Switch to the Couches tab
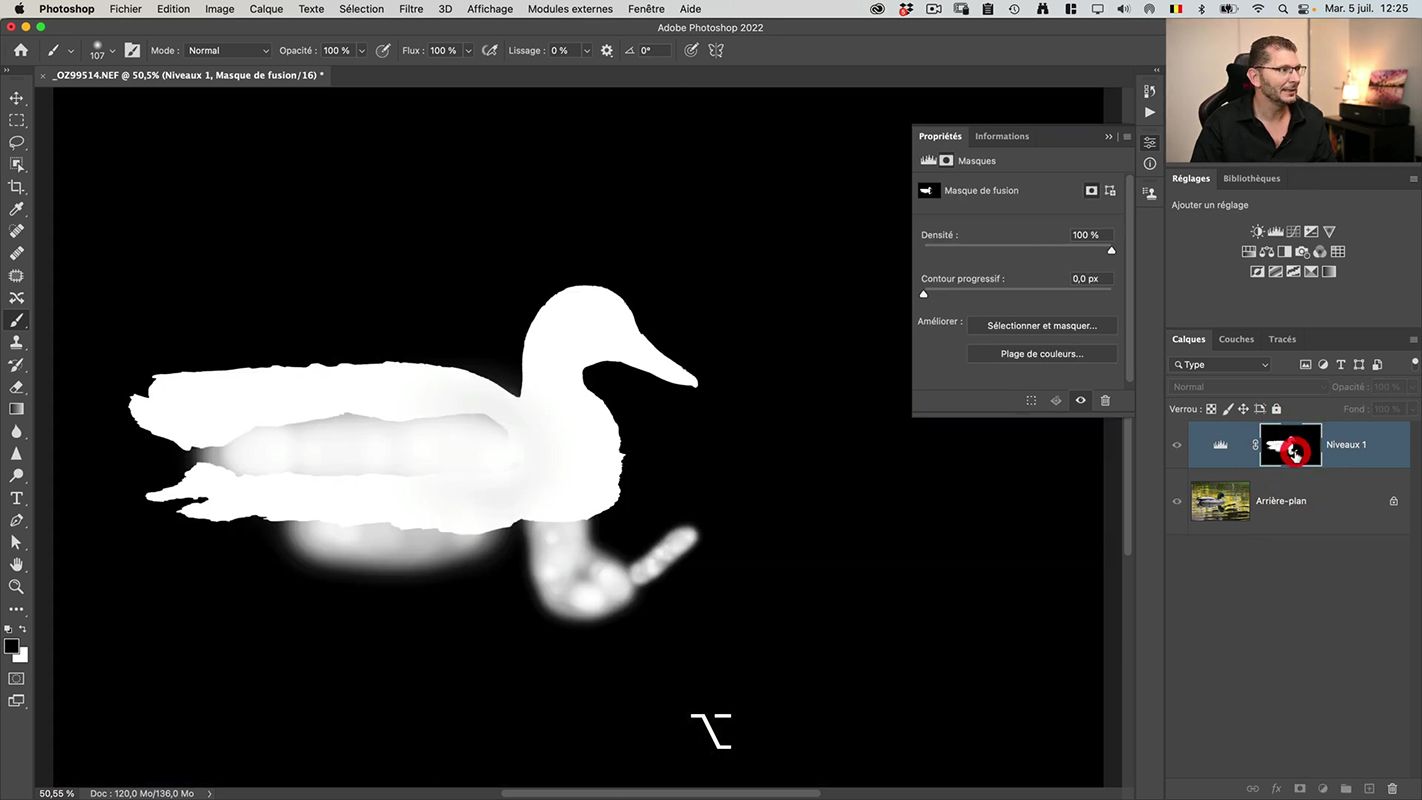This screenshot has height=800, width=1422. coord(1236,339)
